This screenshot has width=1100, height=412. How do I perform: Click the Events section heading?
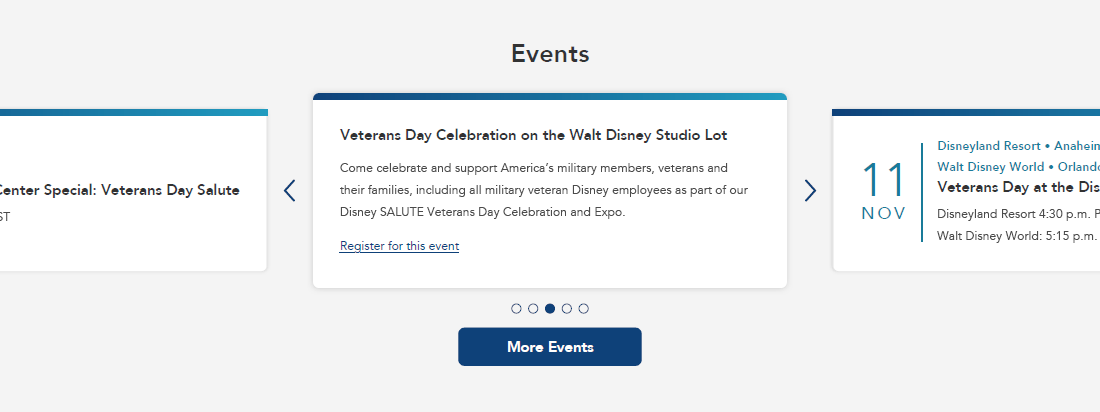(550, 54)
